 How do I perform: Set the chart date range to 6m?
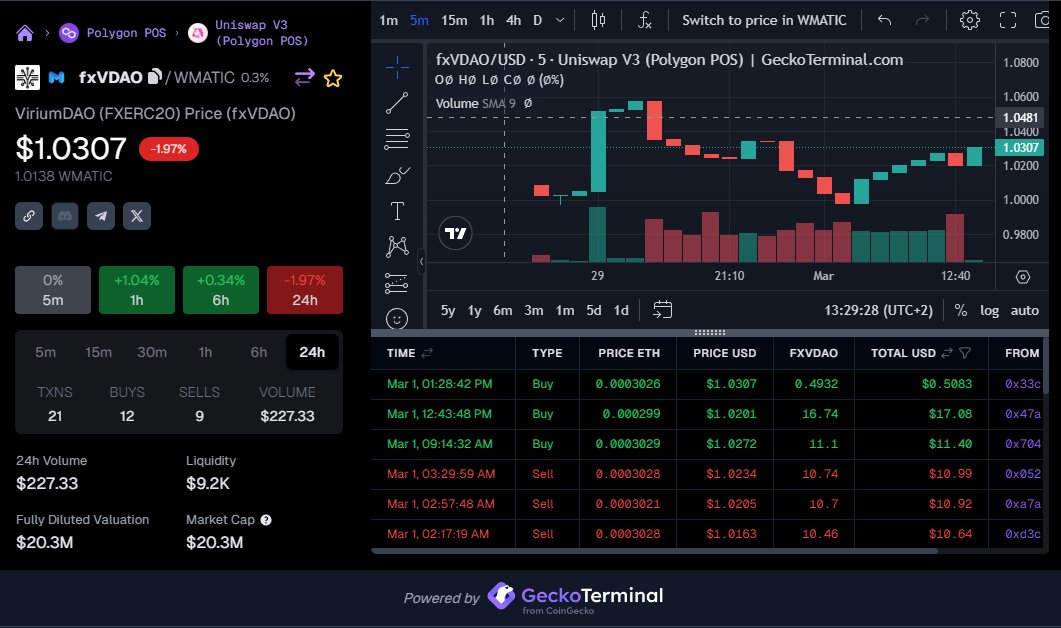pos(502,311)
